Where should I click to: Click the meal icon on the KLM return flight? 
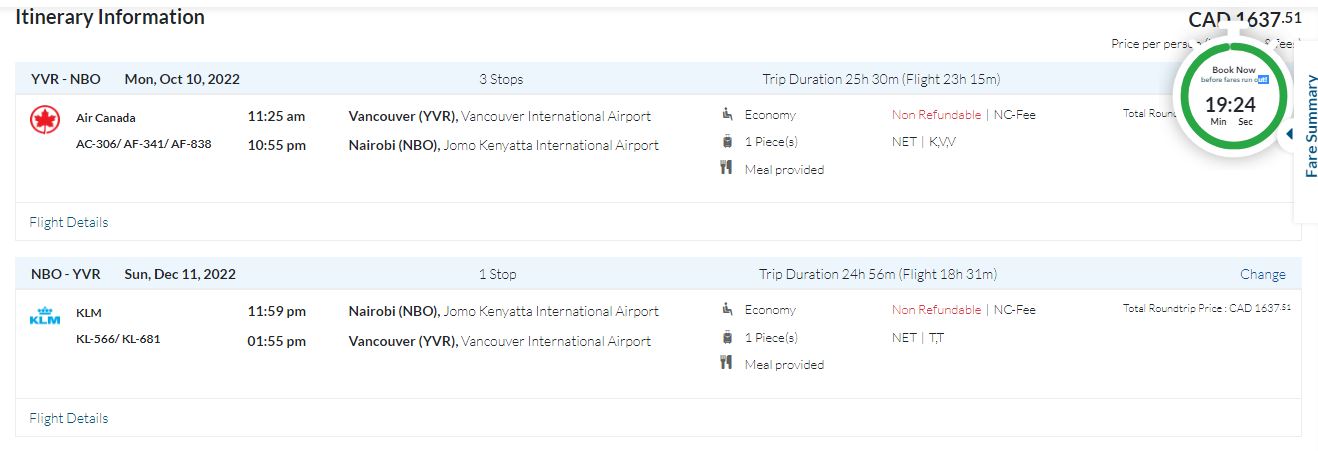point(727,364)
